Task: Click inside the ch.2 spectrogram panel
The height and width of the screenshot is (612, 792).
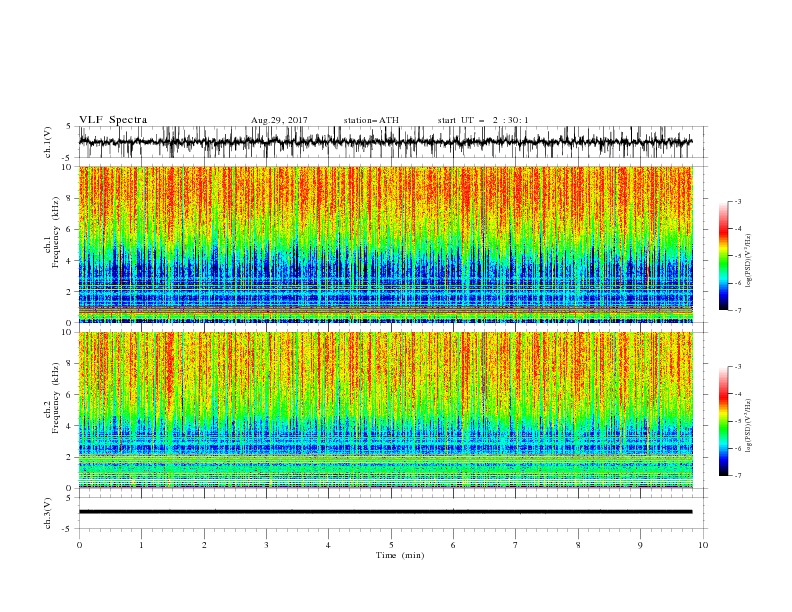Action: point(385,410)
